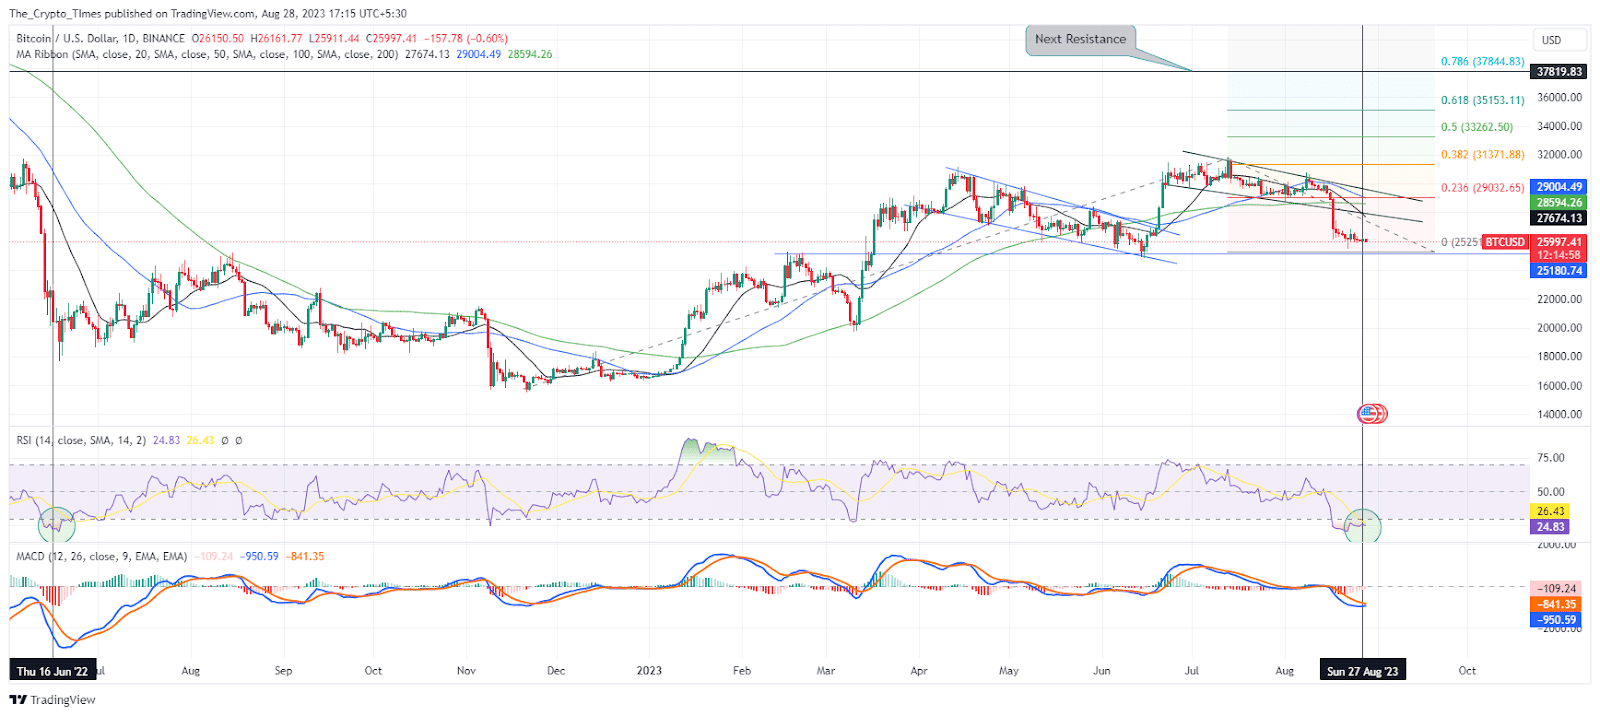
Task: Click the O26150.50 open value in header
Action: (218, 39)
